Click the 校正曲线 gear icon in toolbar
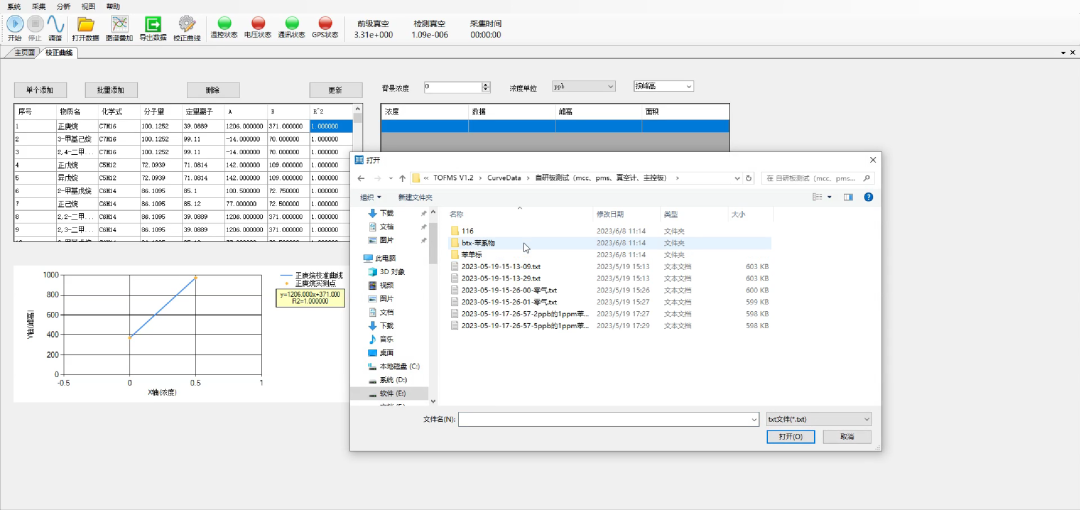 click(187, 22)
